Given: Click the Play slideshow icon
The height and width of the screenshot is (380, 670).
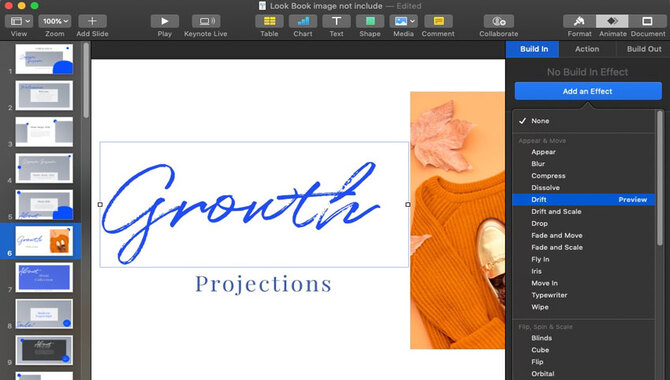Looking at the screenshot, I should (165, 21).
